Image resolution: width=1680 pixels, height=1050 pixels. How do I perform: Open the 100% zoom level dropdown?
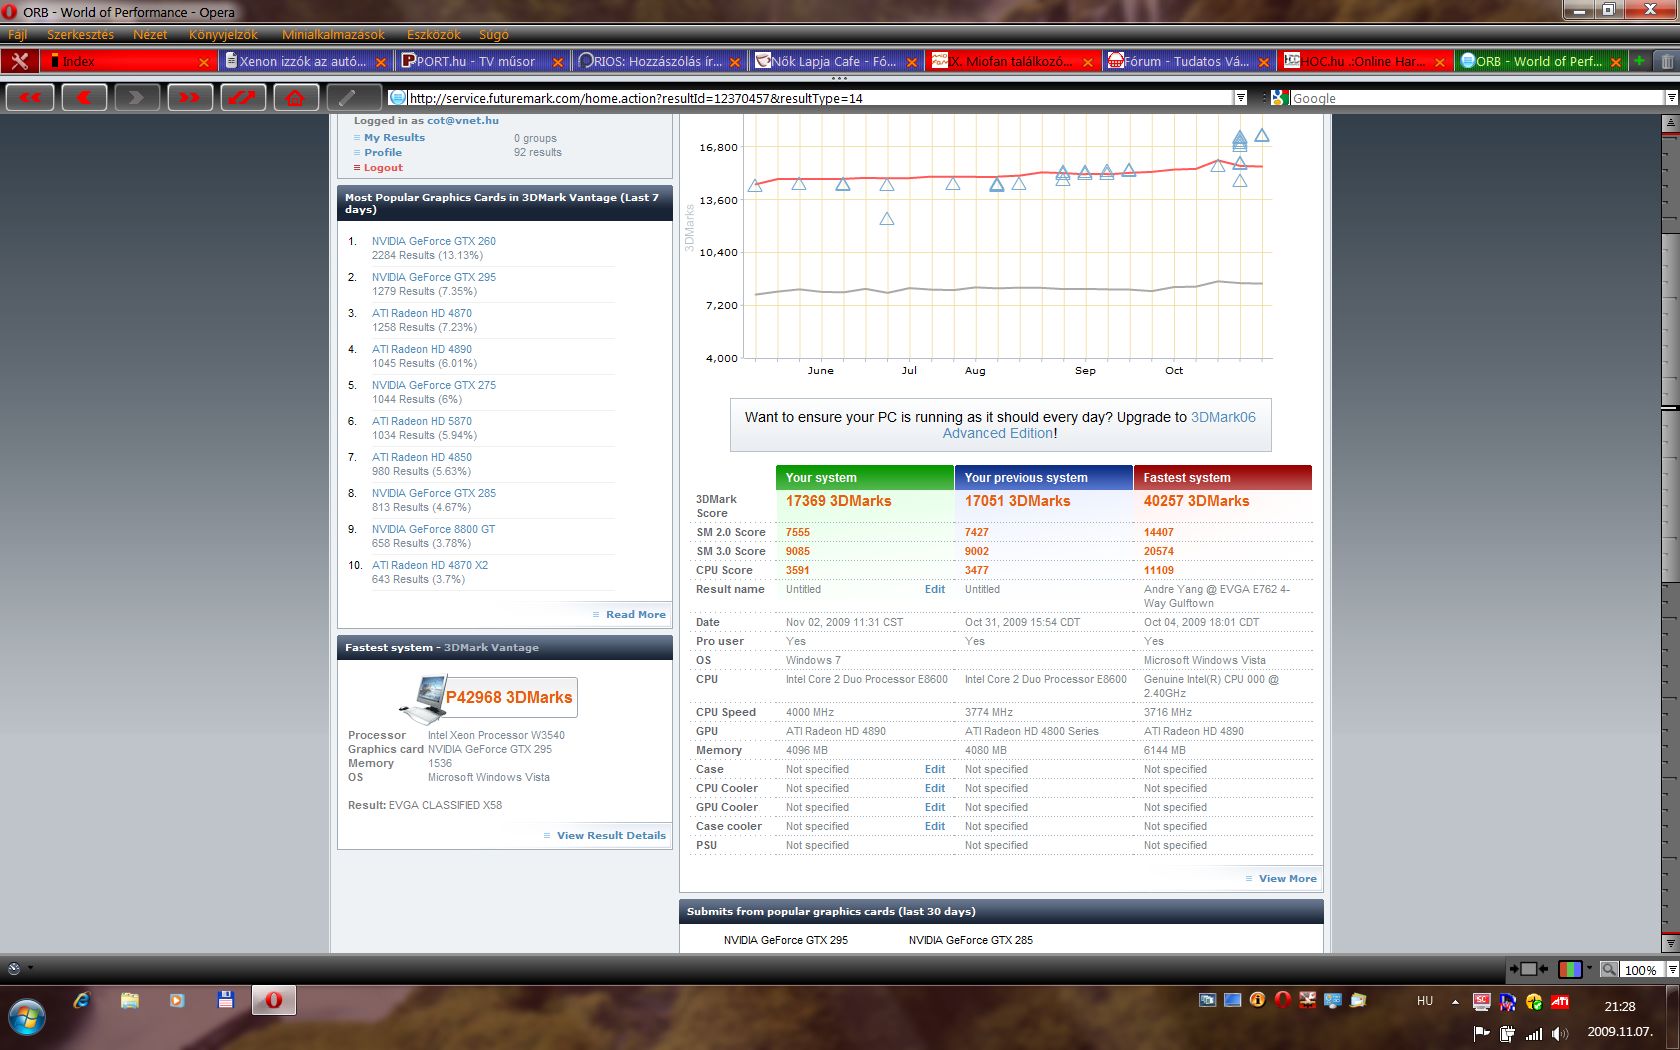click(1671, 969)
